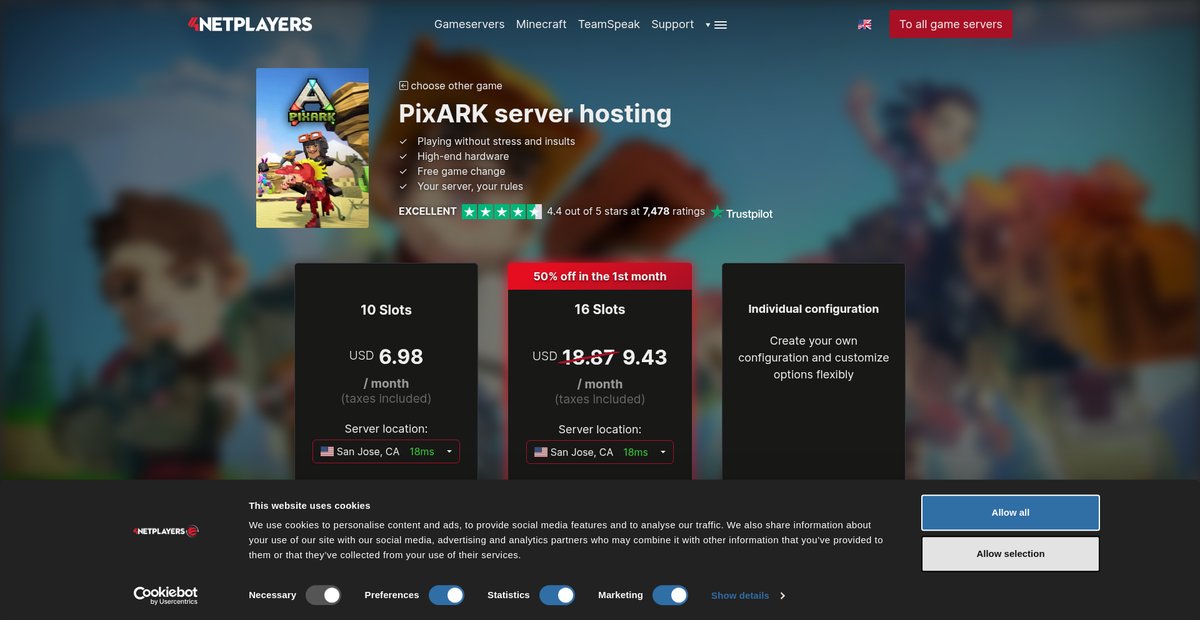The height and width of the screenshot is (620, 1200).
Task: Click the Show details link text
Action: point(740,596)
